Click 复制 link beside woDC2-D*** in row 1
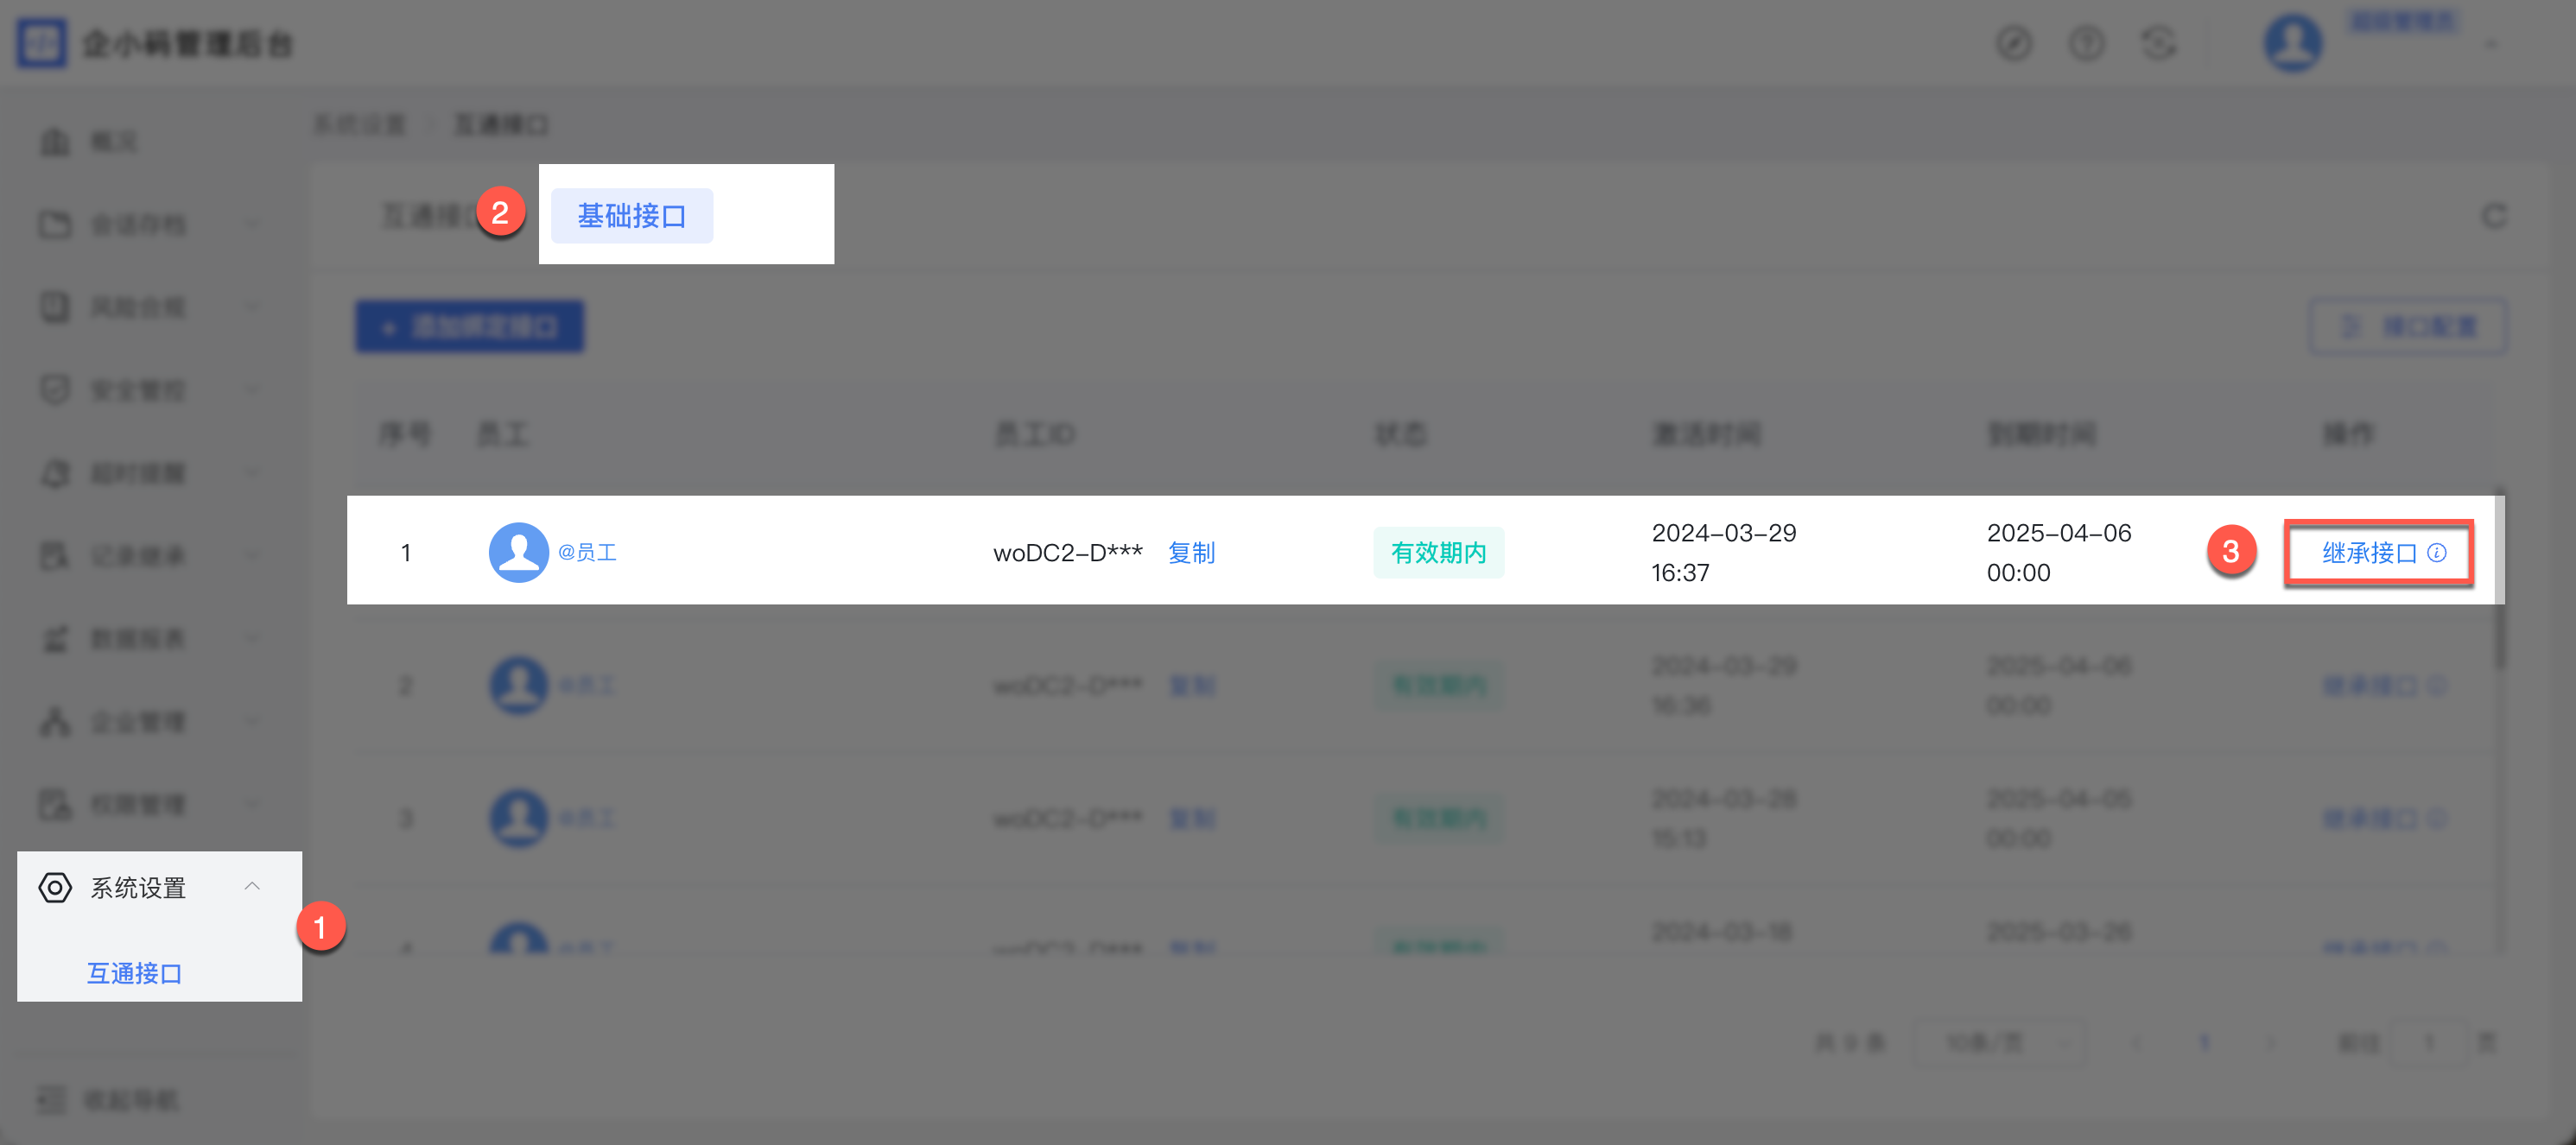 click(1191, 553)
